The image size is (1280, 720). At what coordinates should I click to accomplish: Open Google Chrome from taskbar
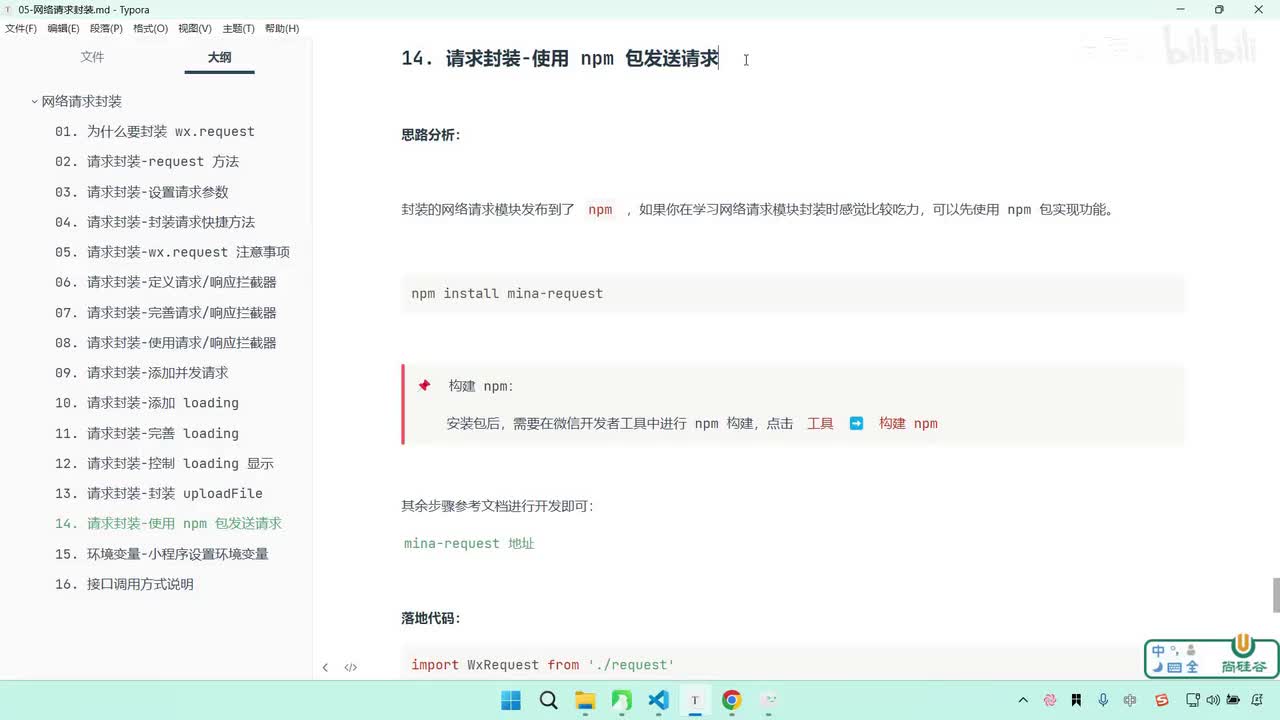click(x=732, y=700)
